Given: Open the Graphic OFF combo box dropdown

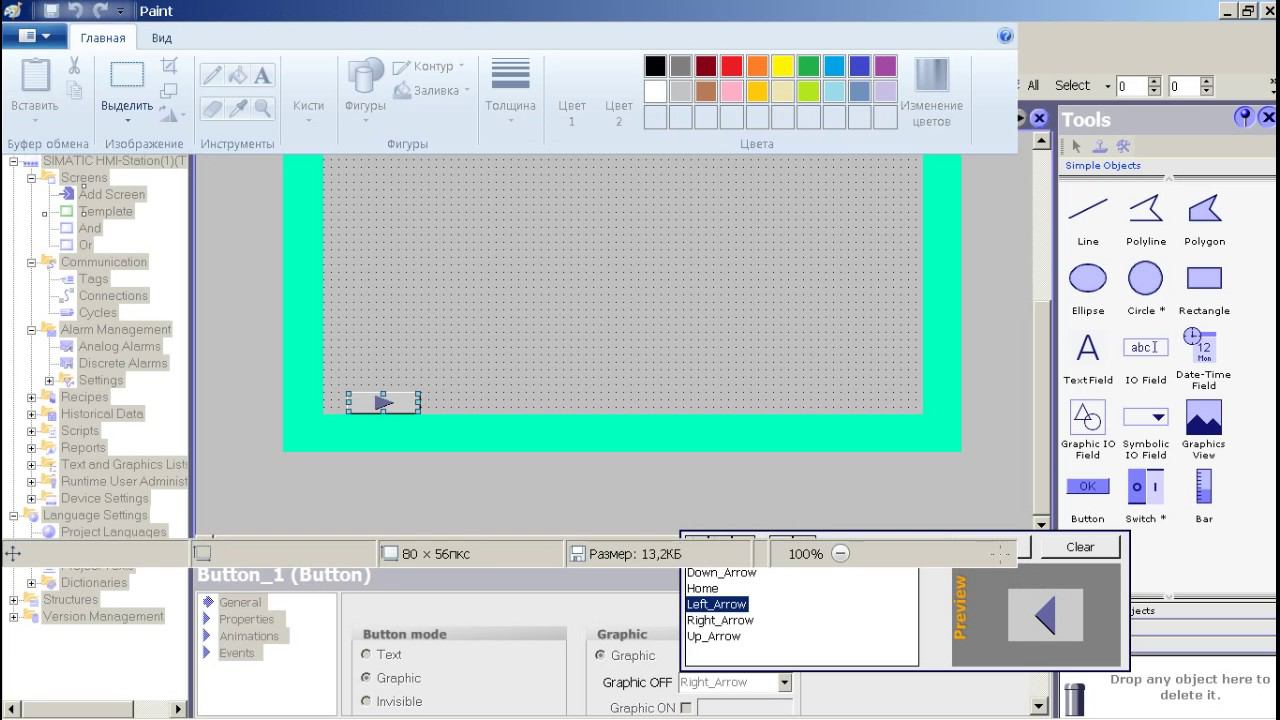Looking at the screenshot, I should point(785,682).
